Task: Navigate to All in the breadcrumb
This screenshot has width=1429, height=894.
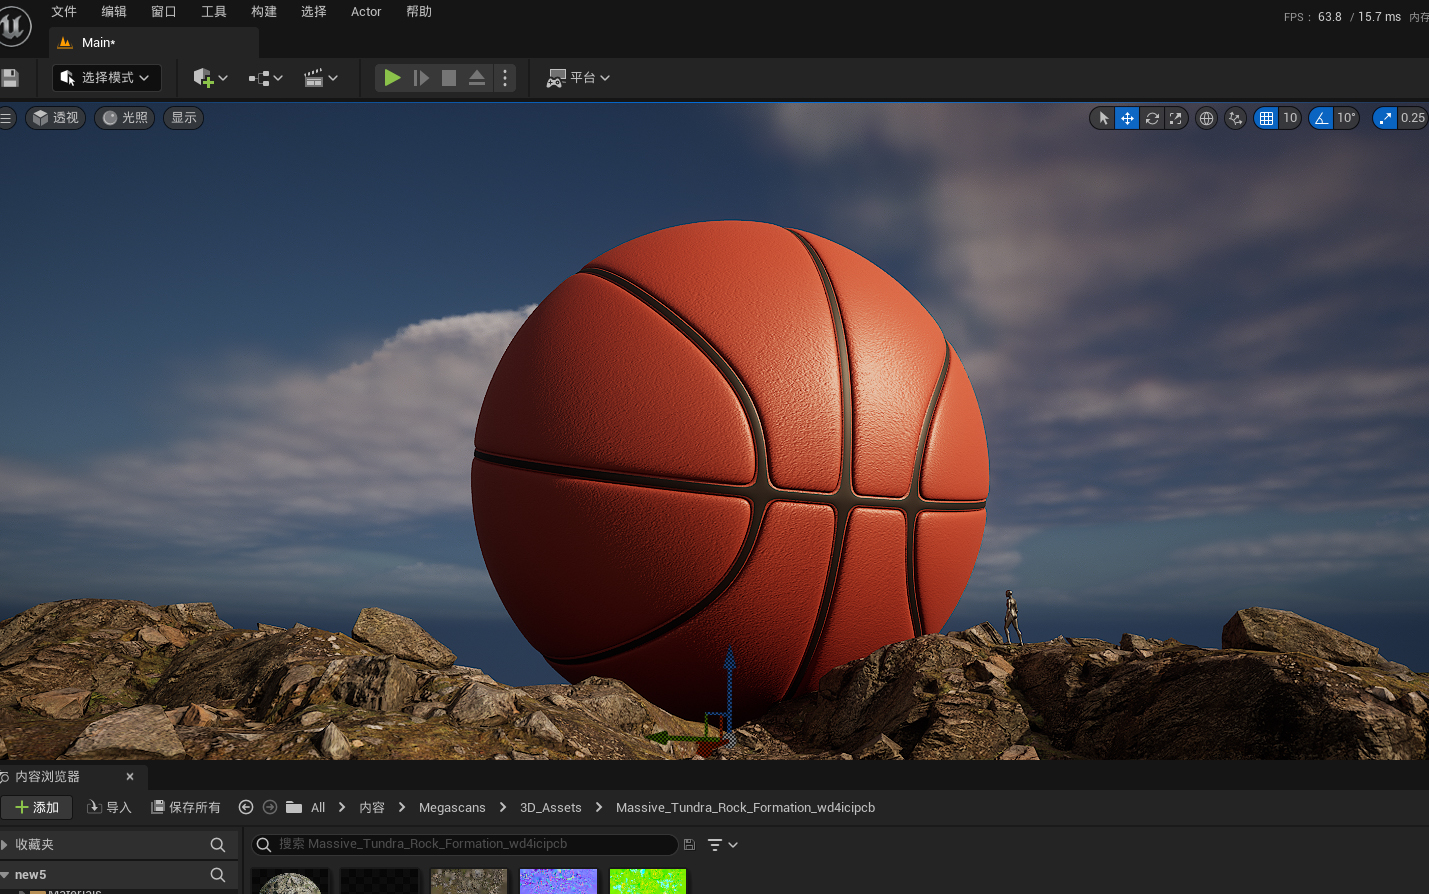Action: (x=318, y=808)
